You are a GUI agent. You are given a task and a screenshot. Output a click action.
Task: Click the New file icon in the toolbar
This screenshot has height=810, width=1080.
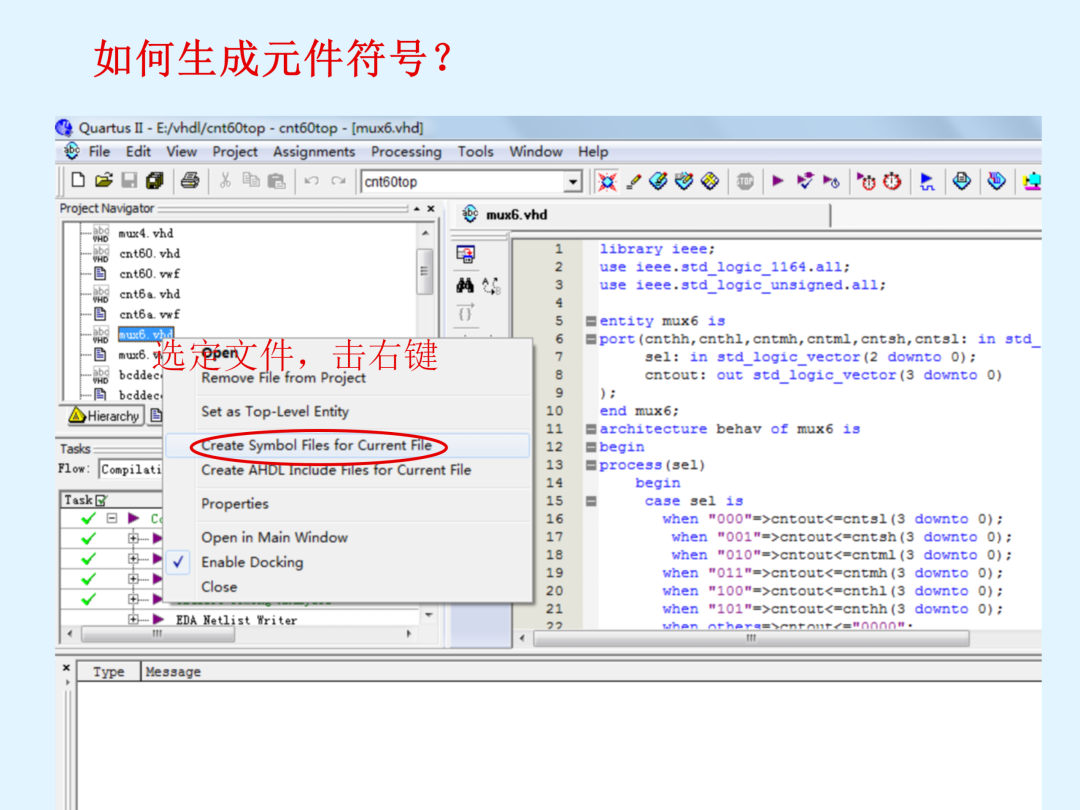(x=78, y=180)
